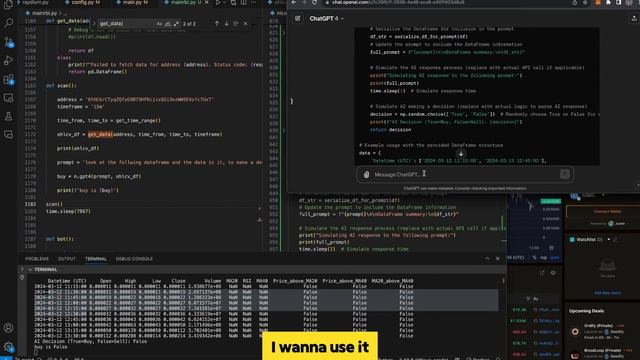Click 'buy is False' terminal output
Viewport: 640px width, 360px height.
point(51,347)
